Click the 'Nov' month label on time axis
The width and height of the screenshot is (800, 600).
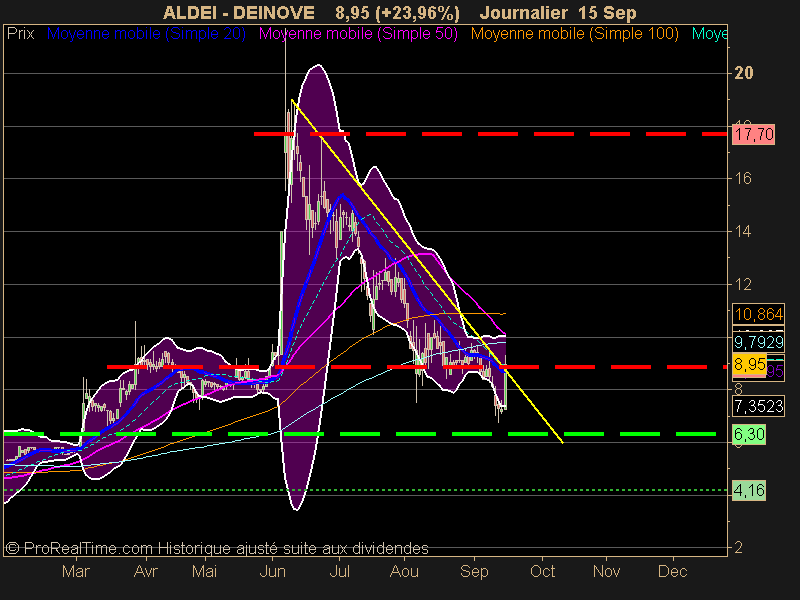click(x=607, y=571)
